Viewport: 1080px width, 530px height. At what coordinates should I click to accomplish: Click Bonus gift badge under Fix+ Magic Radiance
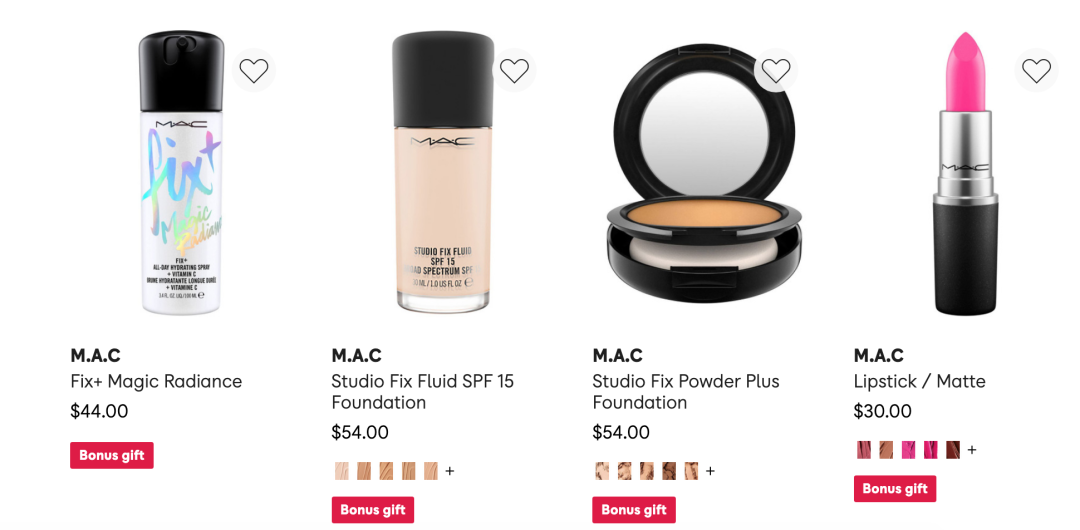[112, 456]
